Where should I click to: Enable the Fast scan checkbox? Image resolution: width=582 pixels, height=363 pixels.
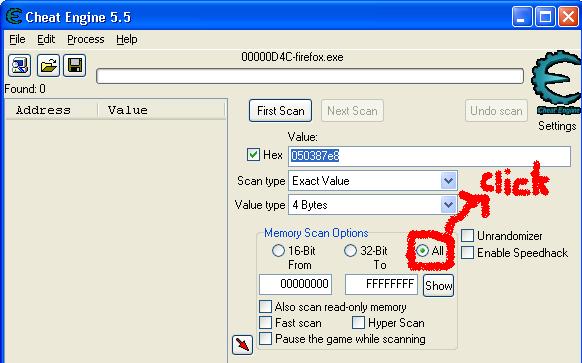pyautogui.click(x=265, y=323)
